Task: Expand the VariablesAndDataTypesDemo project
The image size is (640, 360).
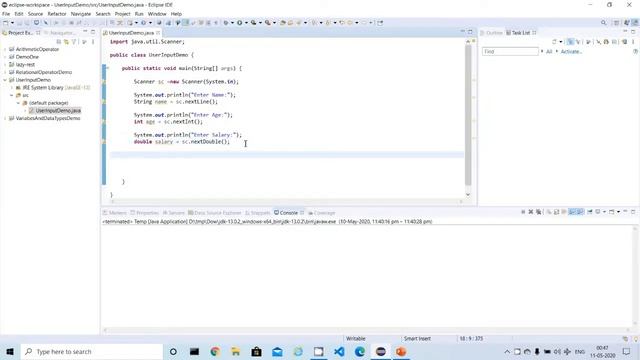Action: tap(5, 118)
